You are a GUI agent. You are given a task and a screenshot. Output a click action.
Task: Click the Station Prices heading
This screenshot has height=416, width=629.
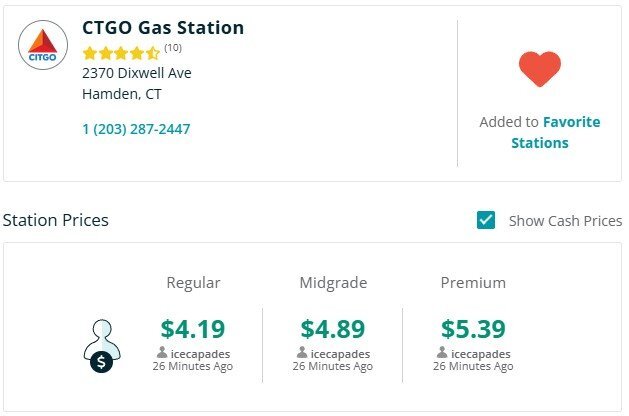(56, 220)
